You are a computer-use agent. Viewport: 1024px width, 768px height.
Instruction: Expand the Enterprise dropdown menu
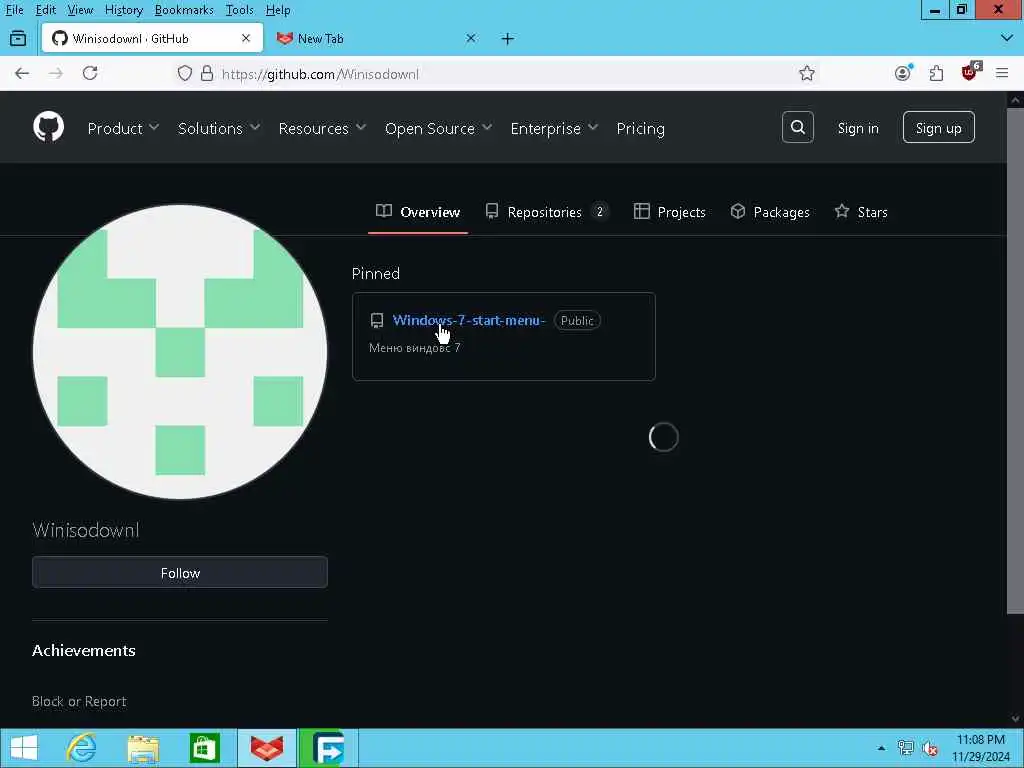tap(554, 128)
